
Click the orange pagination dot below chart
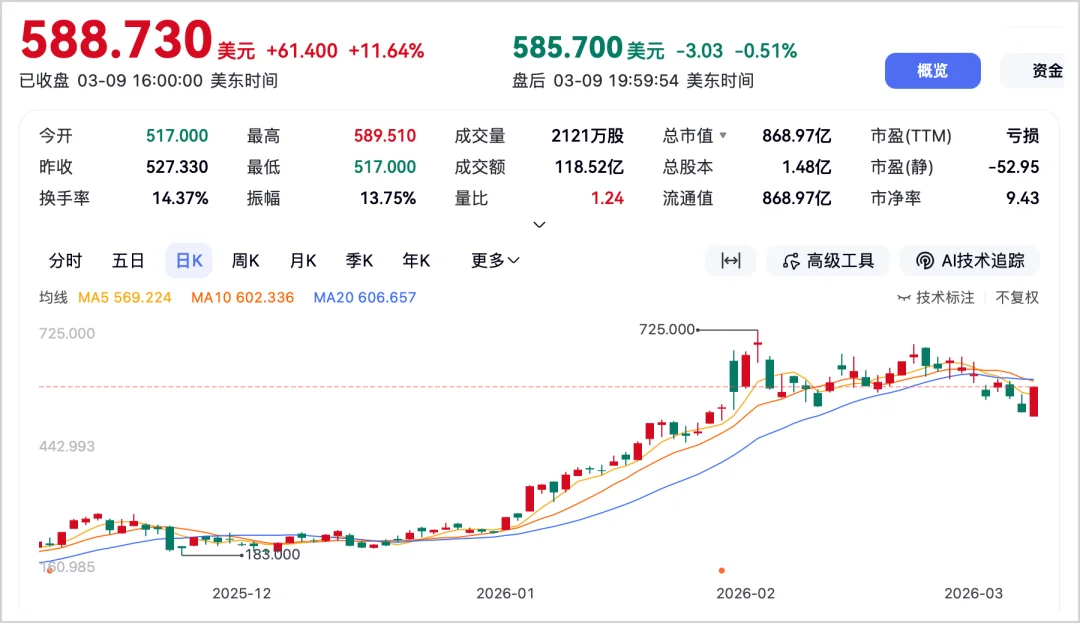click(723, 568)
